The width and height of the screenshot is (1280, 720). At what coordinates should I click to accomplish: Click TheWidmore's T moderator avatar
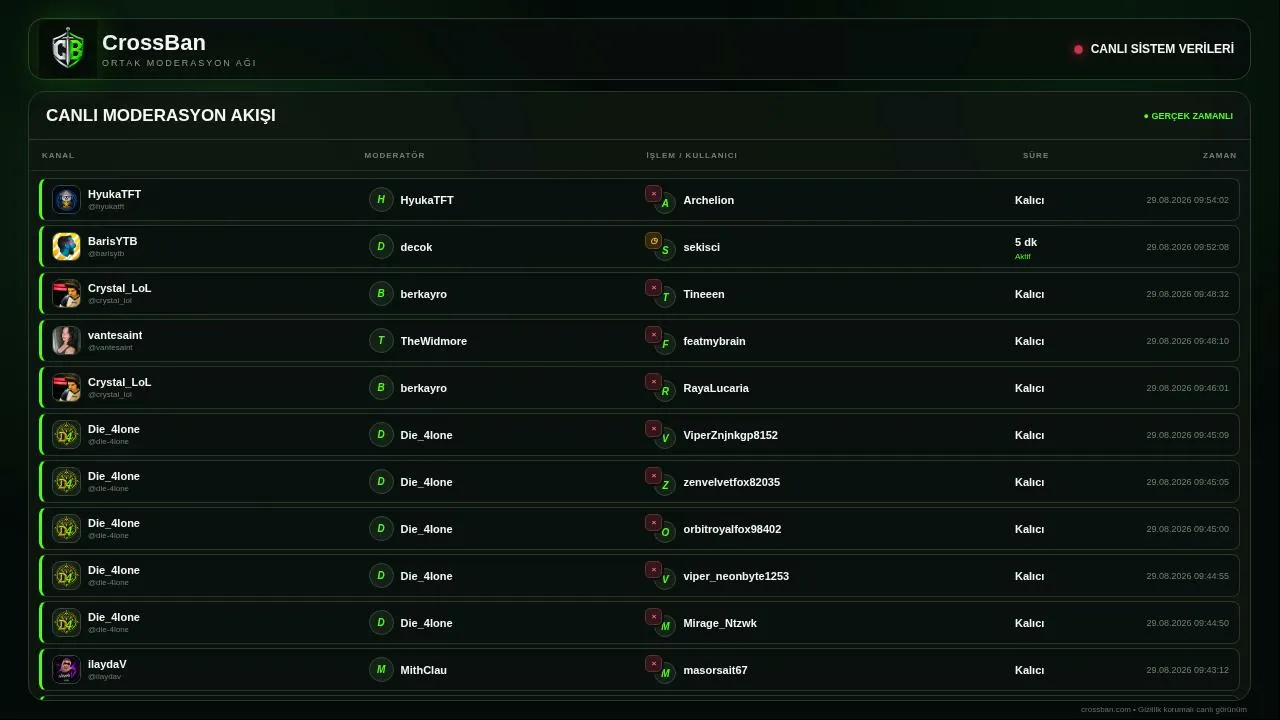[x=381, y=340]
